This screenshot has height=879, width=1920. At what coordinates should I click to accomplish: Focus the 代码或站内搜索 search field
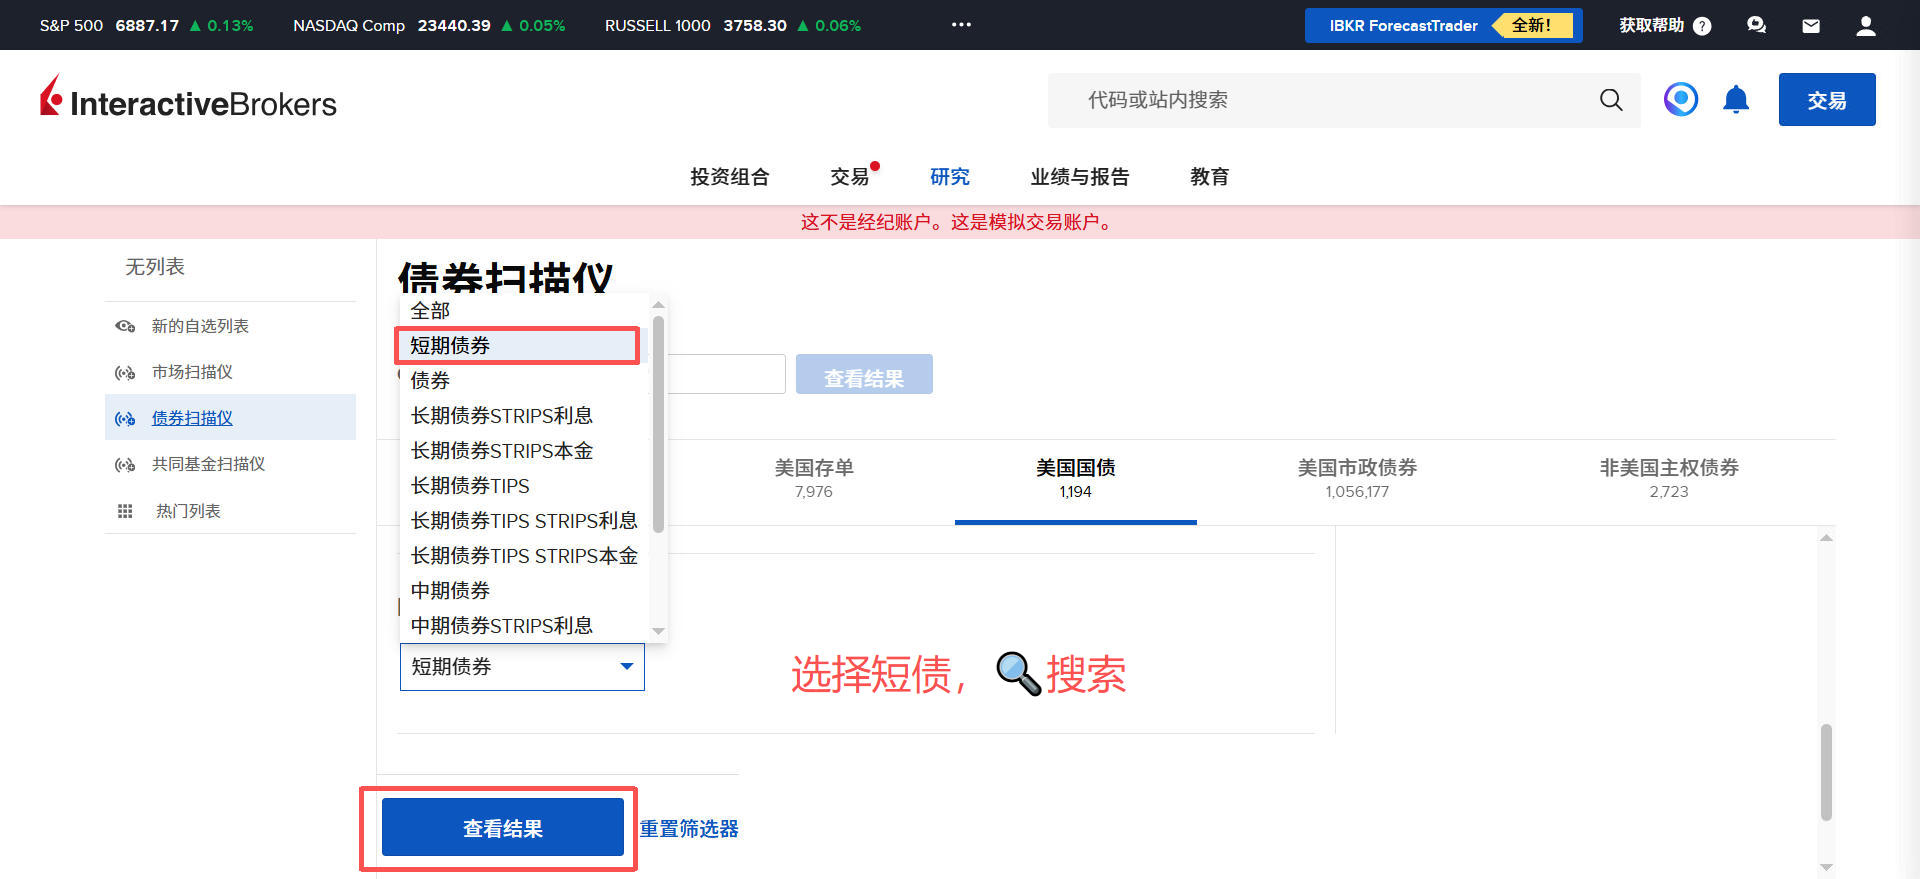[x=1320, y=100]
